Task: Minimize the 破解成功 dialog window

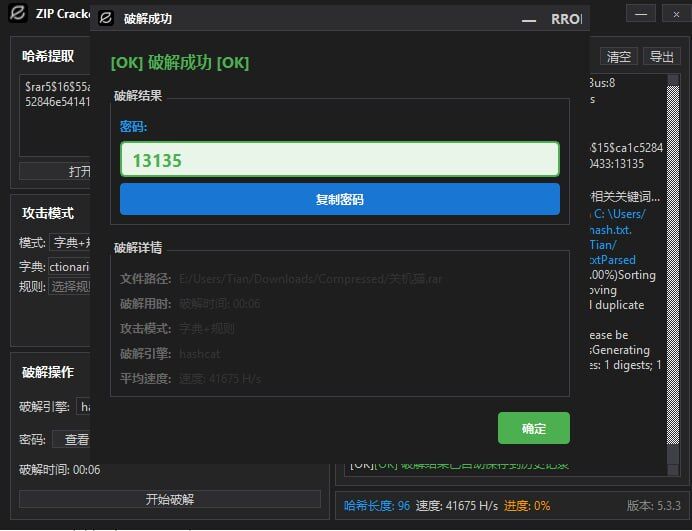Action: [528, 19]
